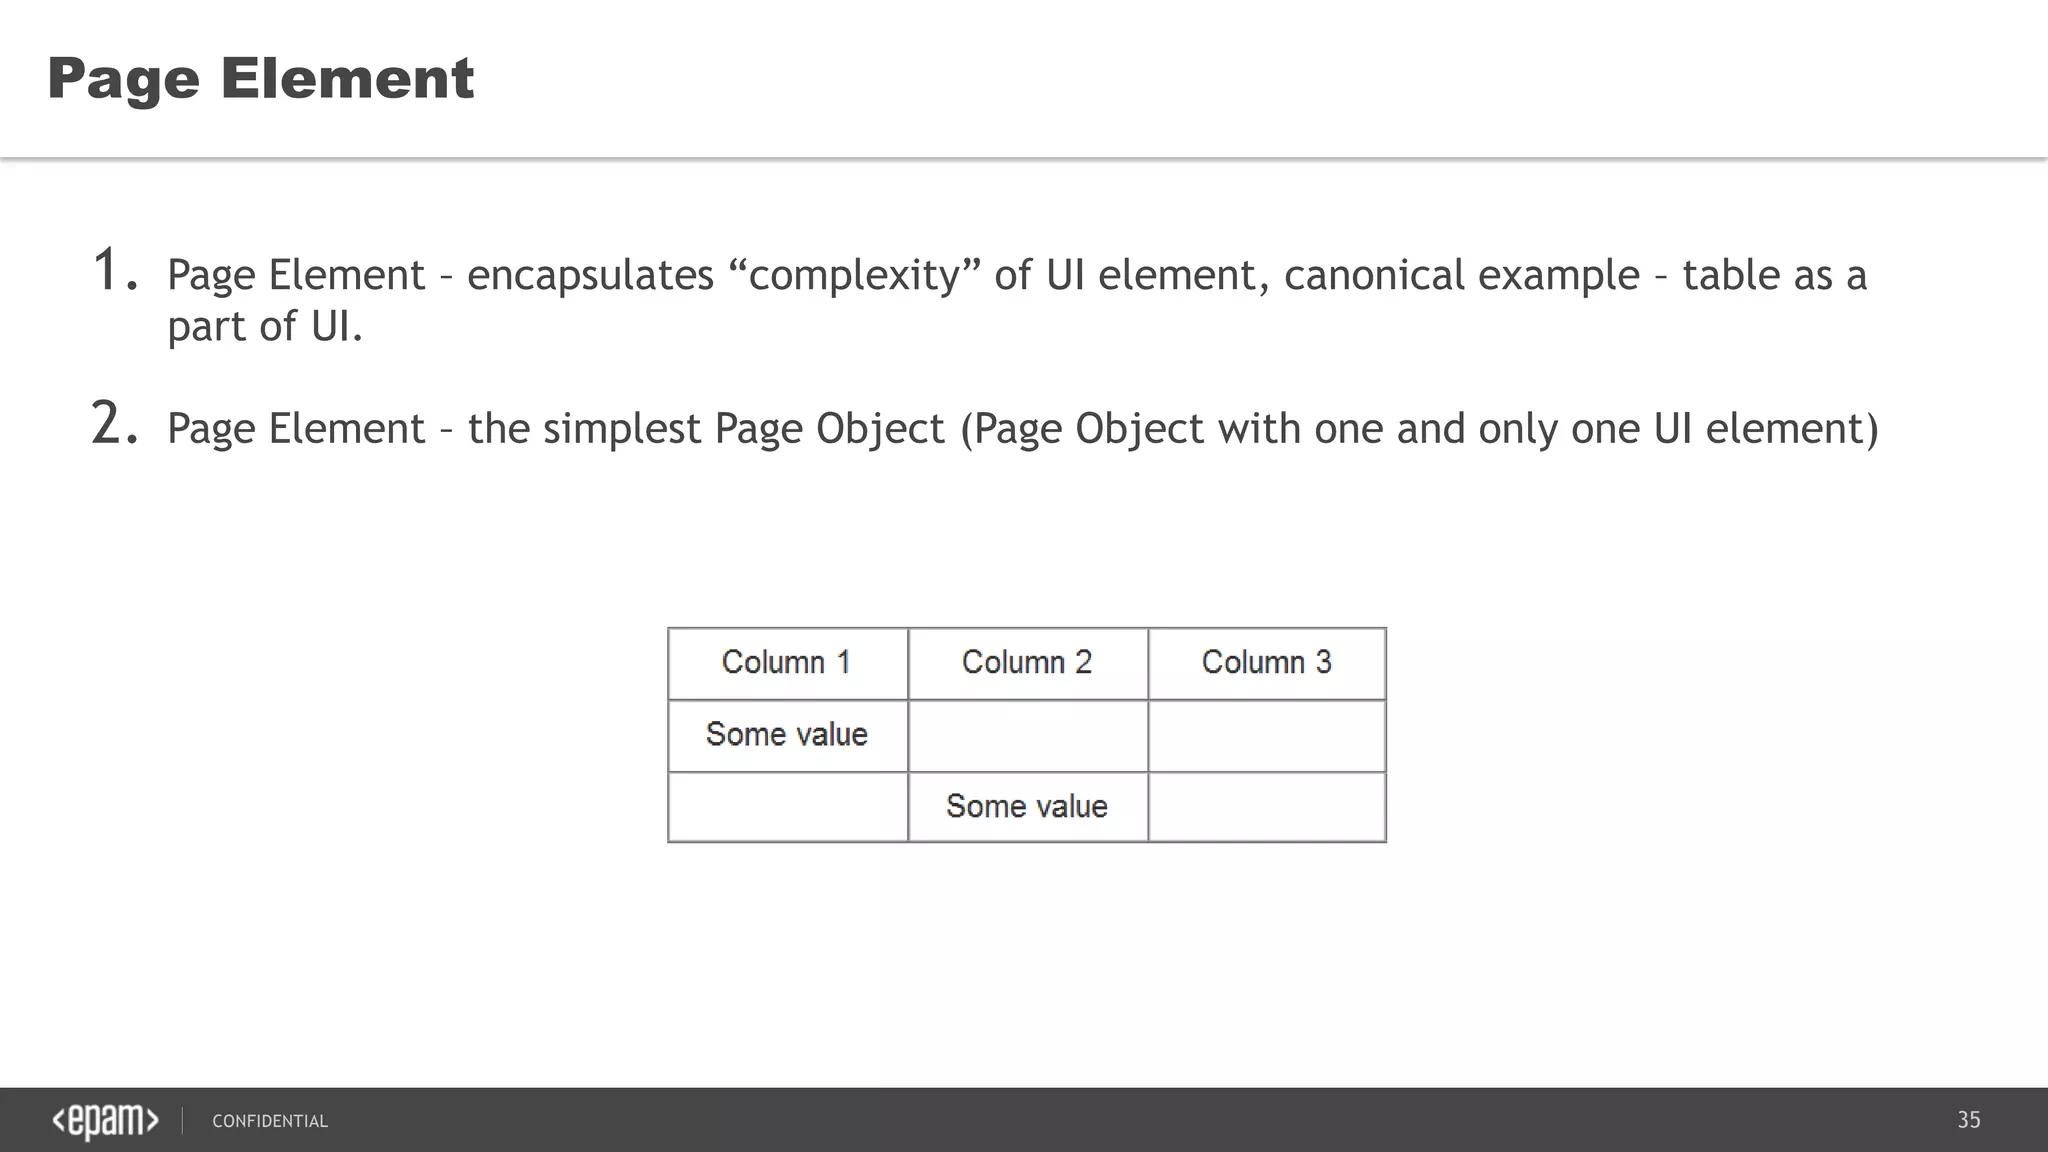Click the text 'the simplest Page Object'
This screenshot has height=1152, width=2048.
(x=705, y=429)
